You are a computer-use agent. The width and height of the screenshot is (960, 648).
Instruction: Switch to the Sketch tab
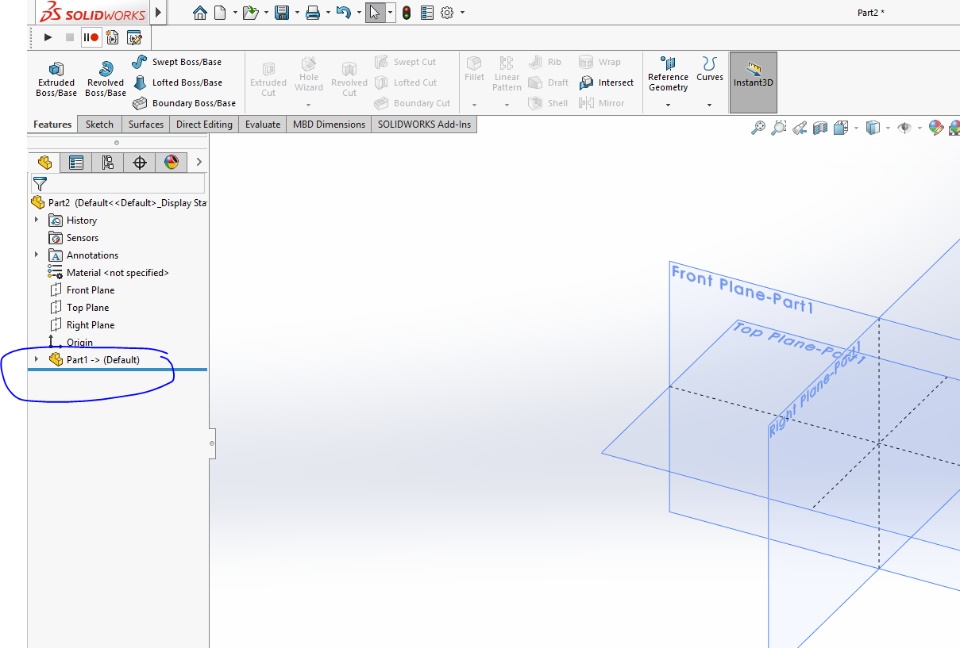pos(99,124)
